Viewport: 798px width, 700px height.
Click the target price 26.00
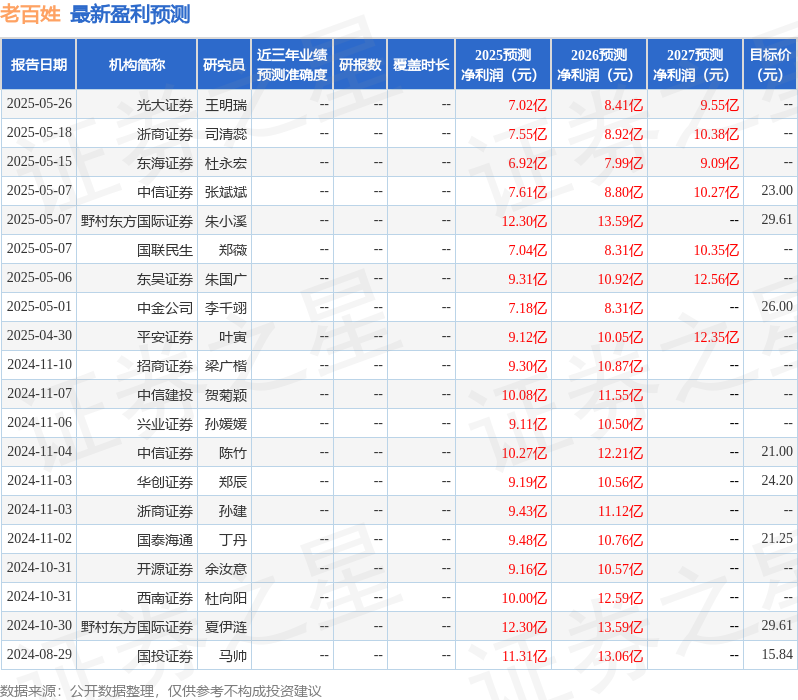tap(777, 307)
